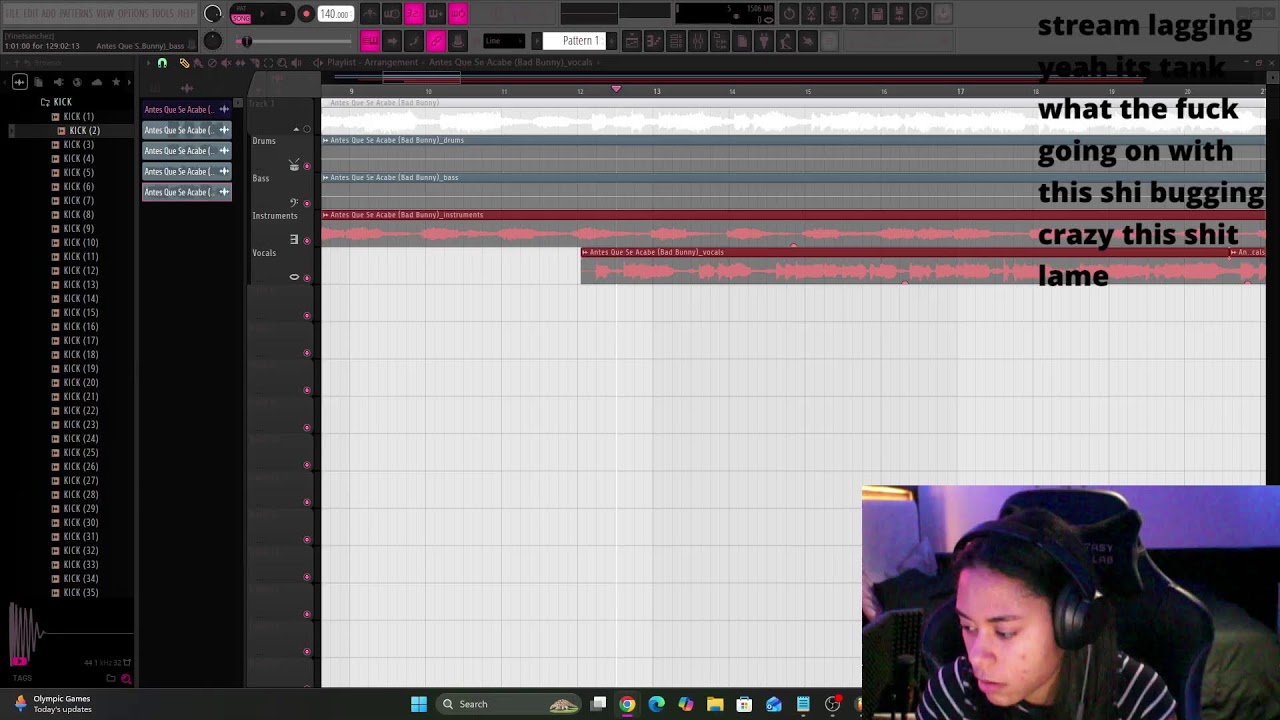Select the Mute tool in playlist toolbar
This screenshot has width=1280, height=720.
226,63
